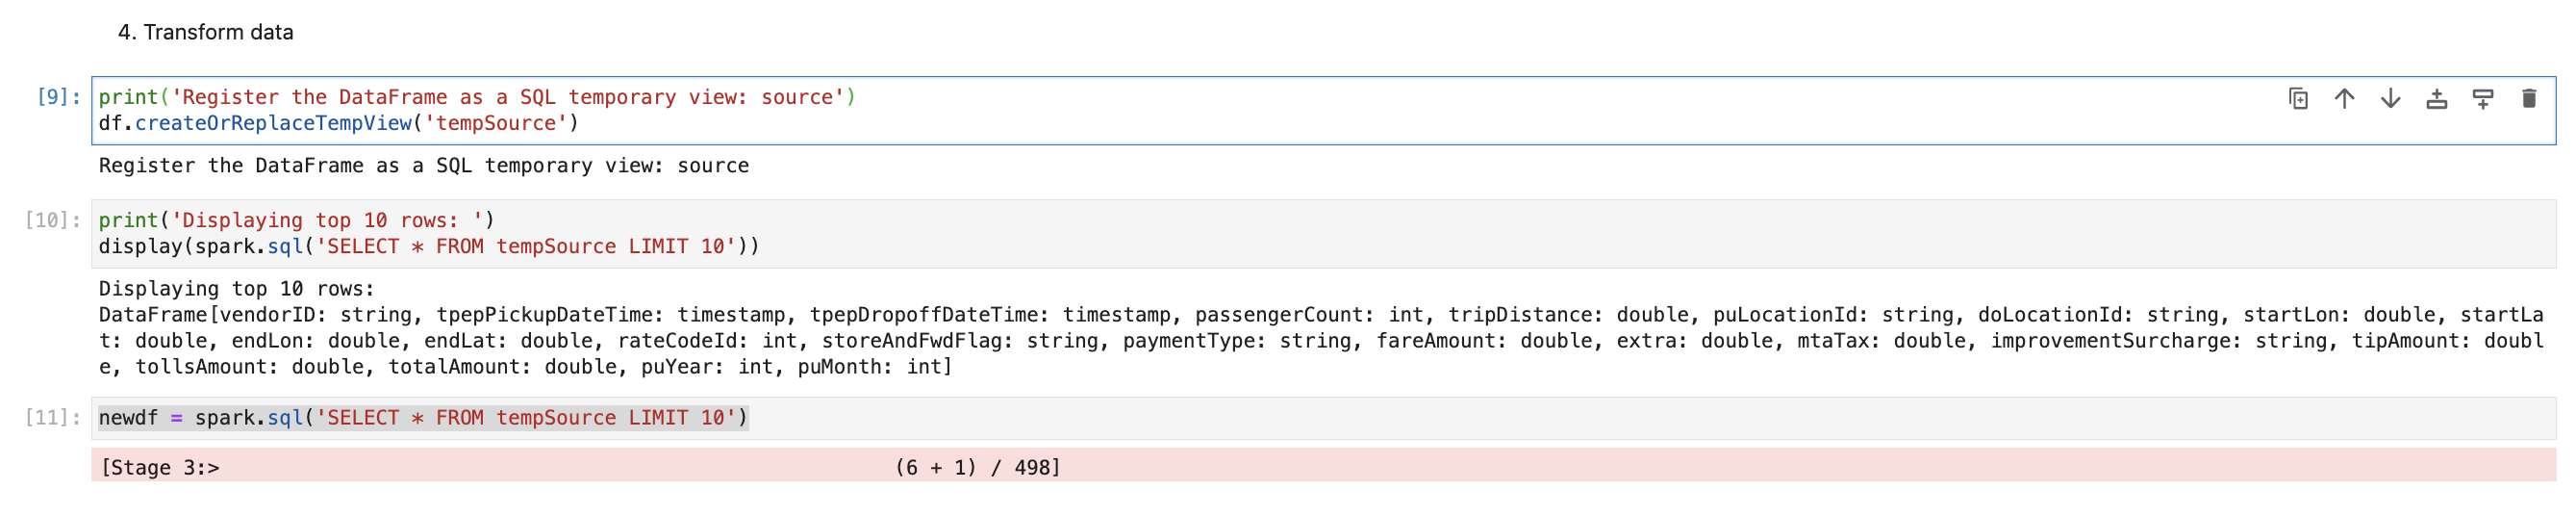Screen dimensions: 2576x516
Task: Click the [11] cell prompt
Action: point(52,418)
